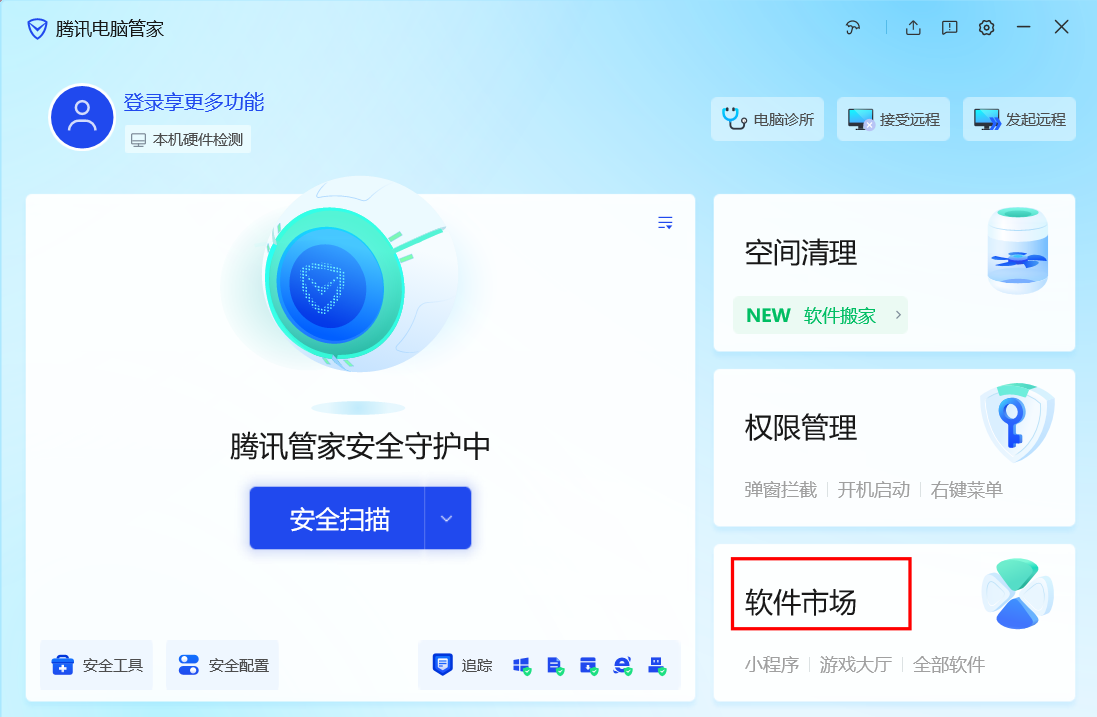Click the Windows system protection icon

point(522,665)
